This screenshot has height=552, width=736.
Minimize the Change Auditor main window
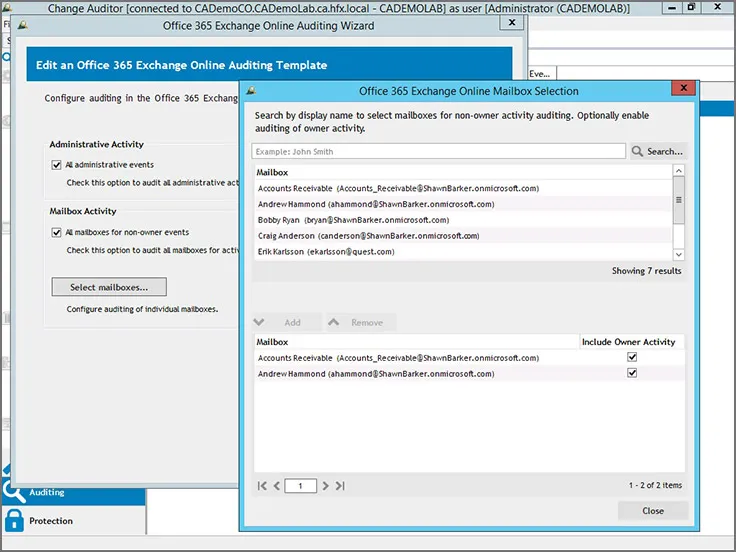click(x=672, y=8)
